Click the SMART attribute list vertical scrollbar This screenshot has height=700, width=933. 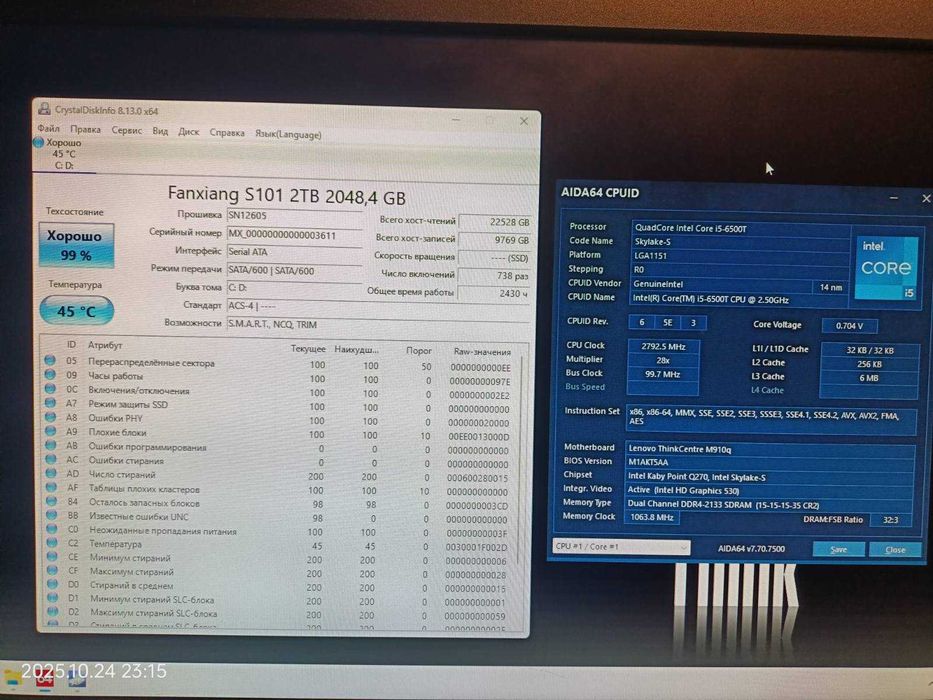[x=522, y=458]
